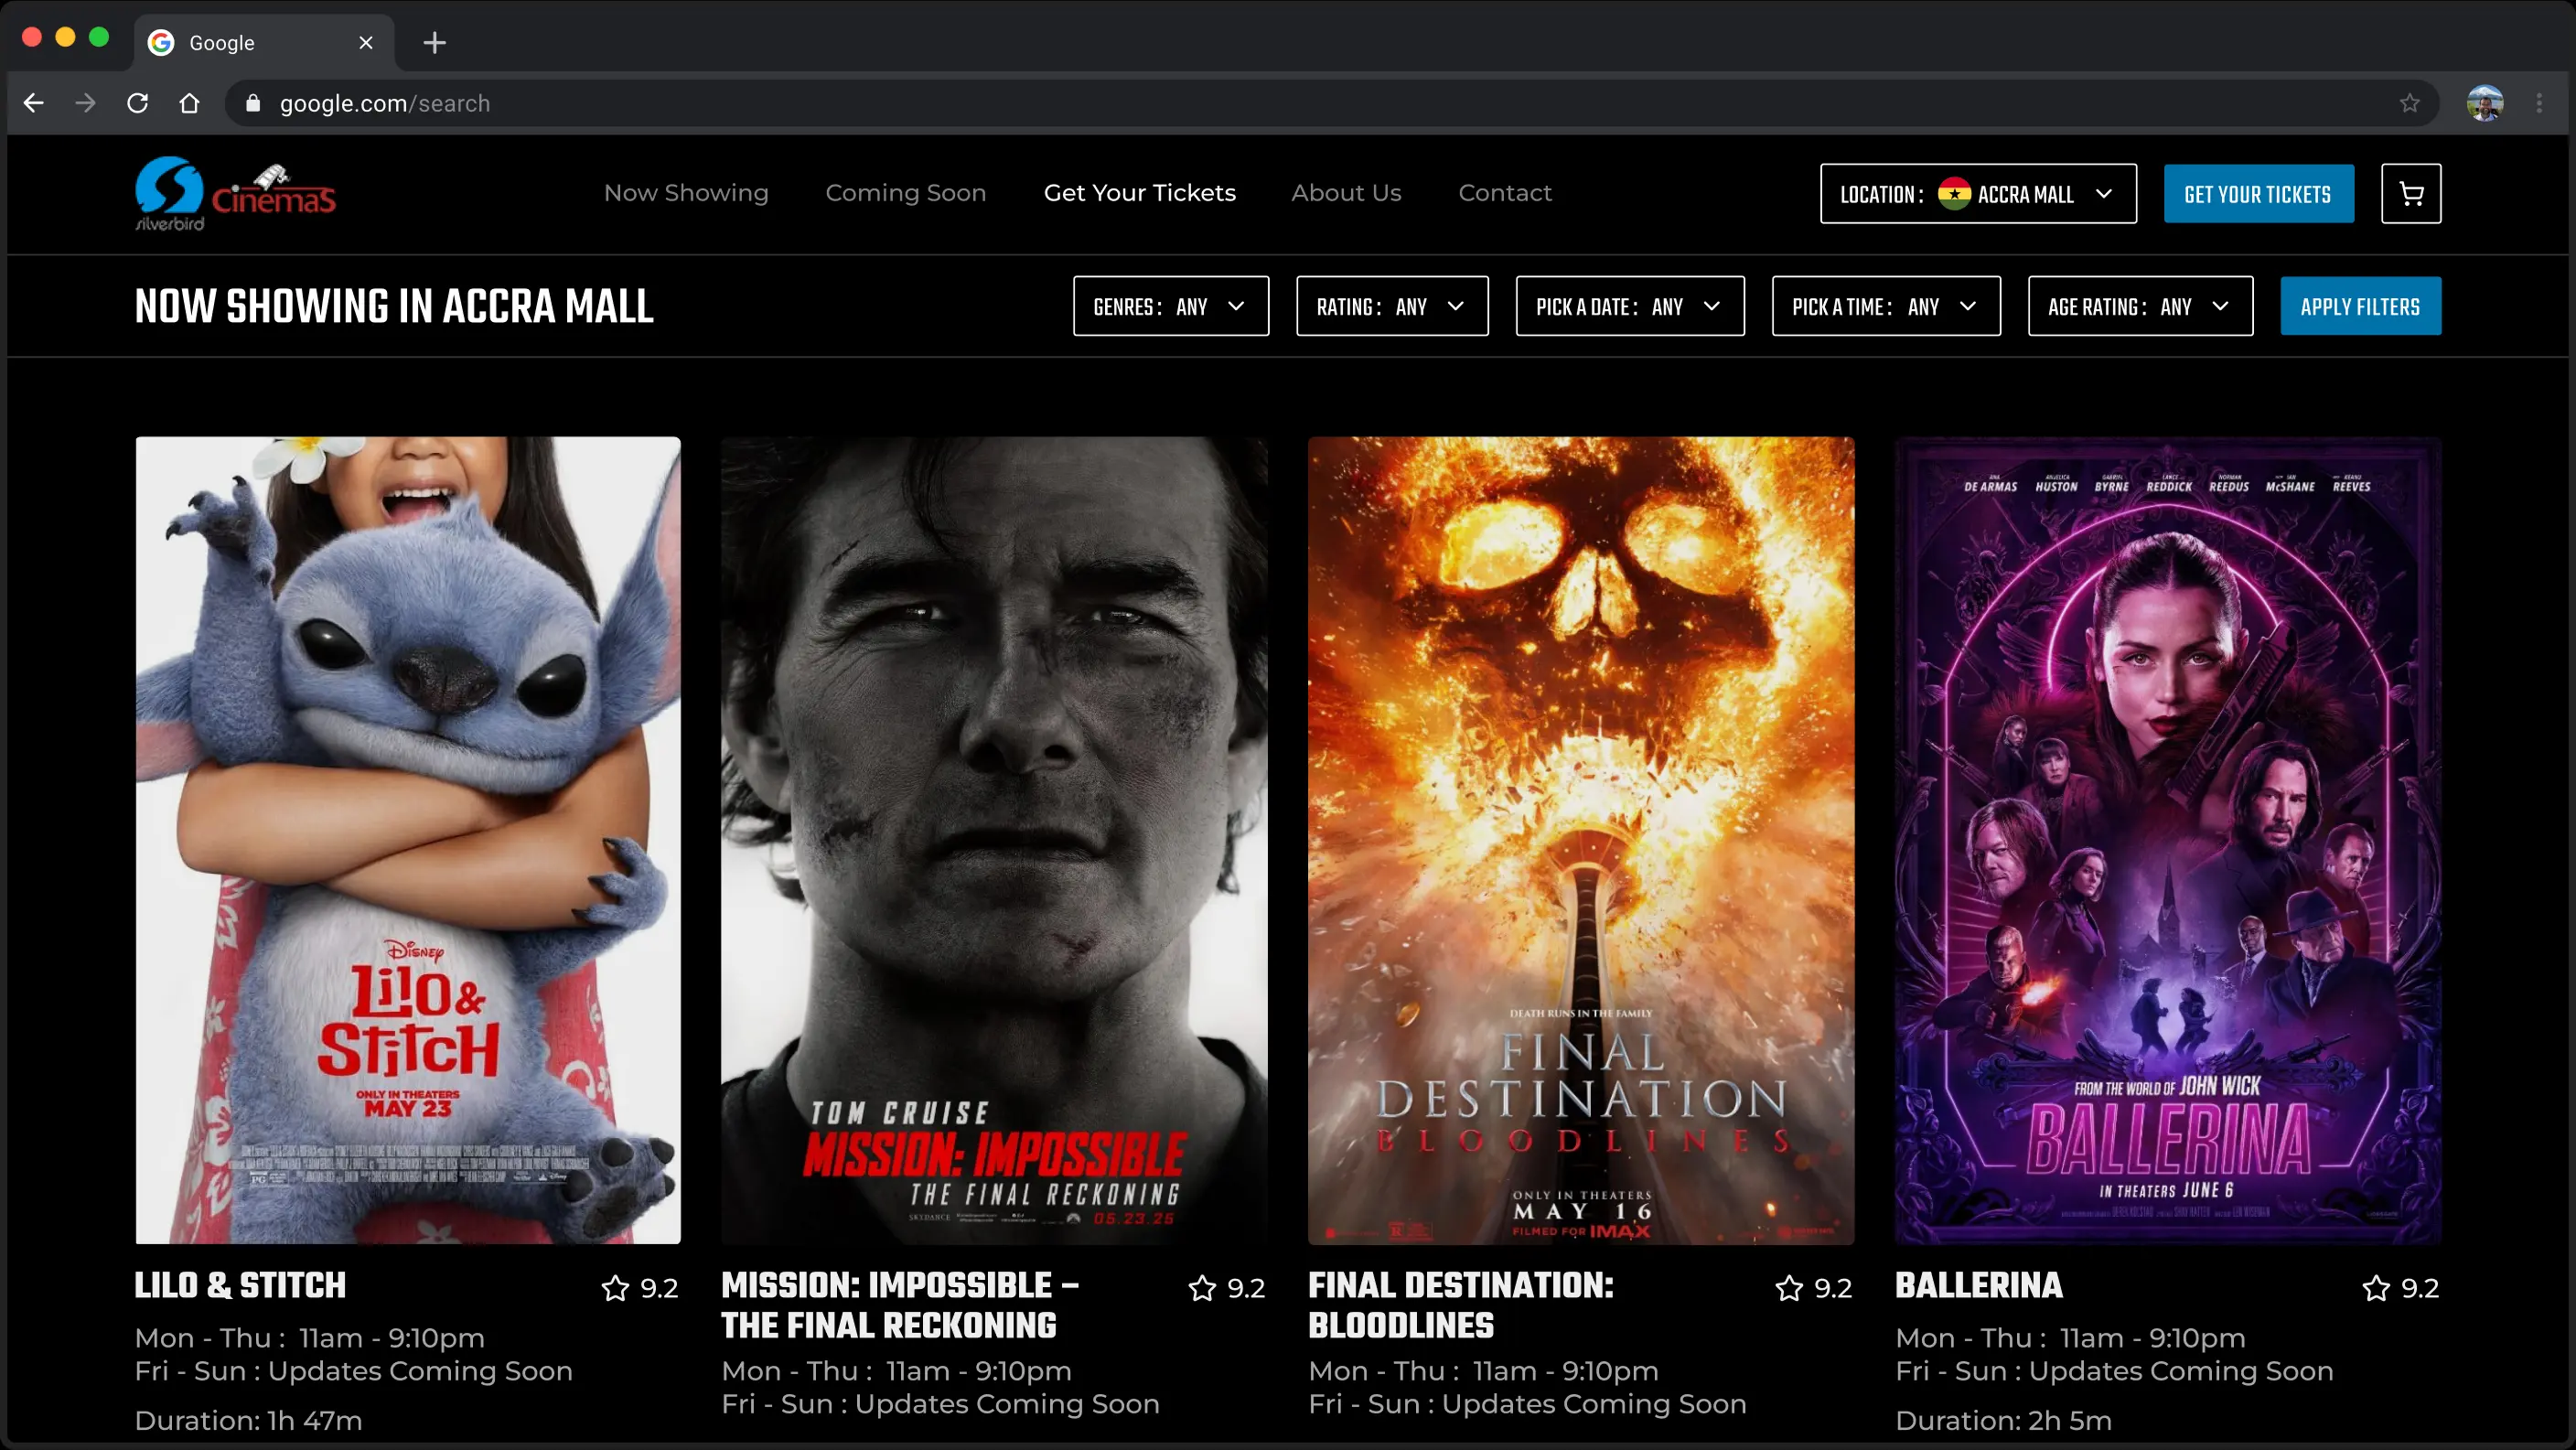Click the Mon - Thu showtimes under Mission: Impossible

(x=896, y=1371)
